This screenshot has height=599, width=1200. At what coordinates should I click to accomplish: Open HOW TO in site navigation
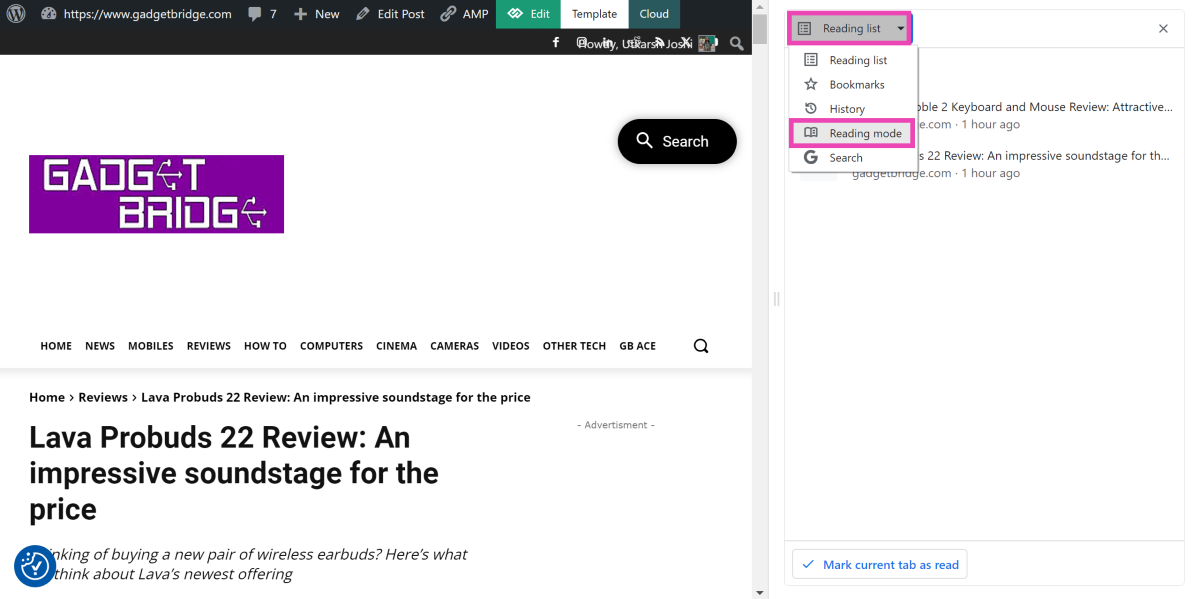point(265,346)
